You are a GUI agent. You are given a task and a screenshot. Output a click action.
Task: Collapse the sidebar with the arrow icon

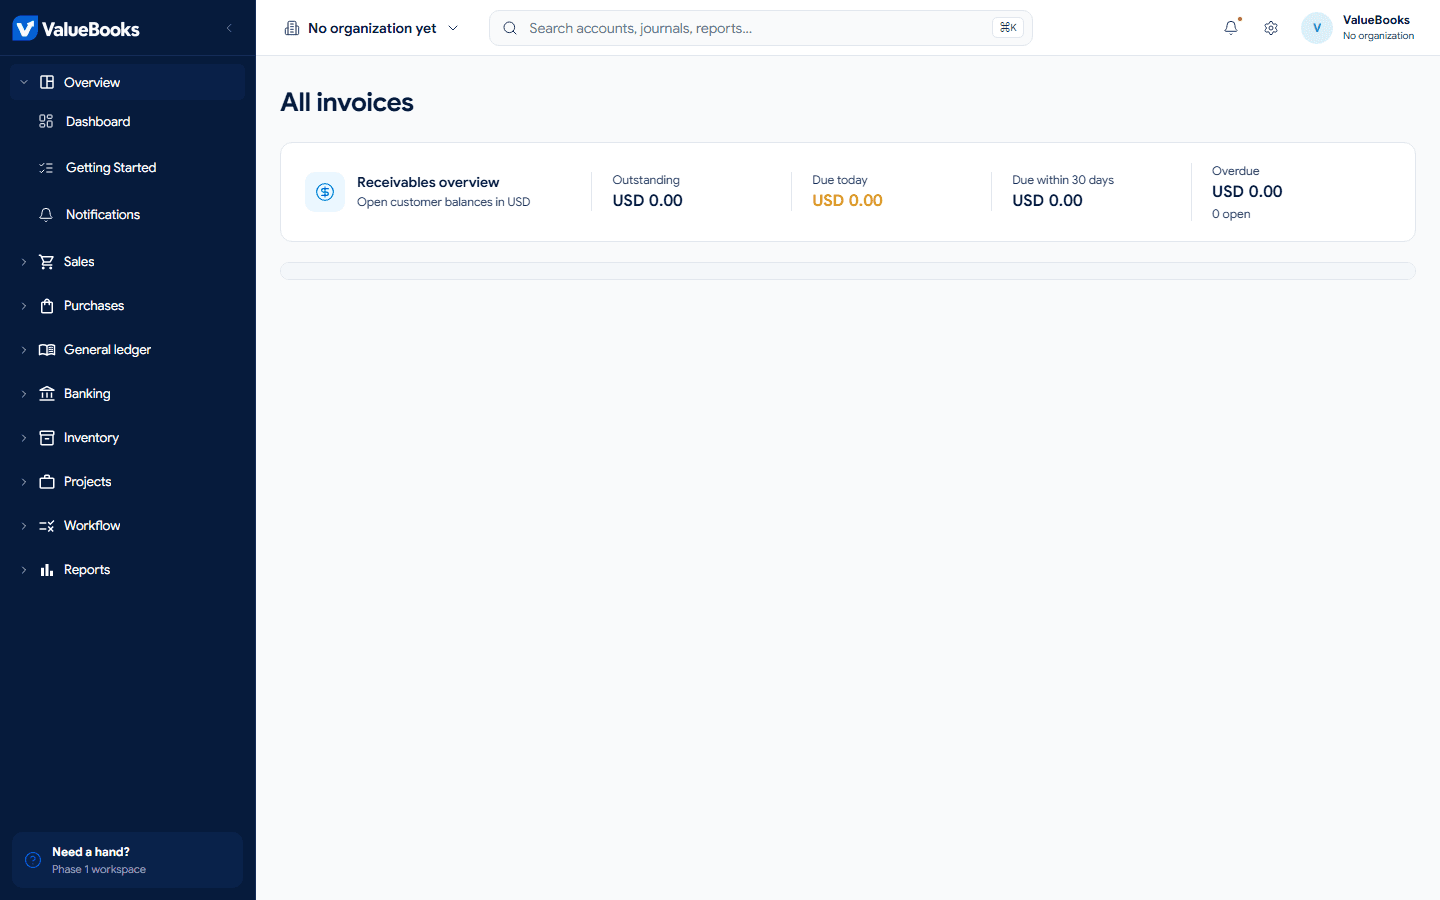click(x=229, y=28)
